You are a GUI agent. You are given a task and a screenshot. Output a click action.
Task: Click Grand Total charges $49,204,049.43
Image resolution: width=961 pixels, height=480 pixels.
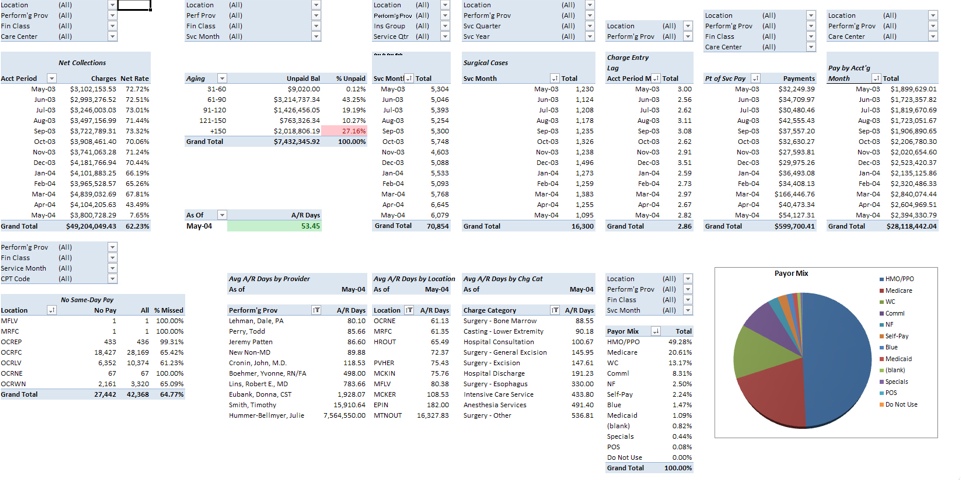coord(91,226)
